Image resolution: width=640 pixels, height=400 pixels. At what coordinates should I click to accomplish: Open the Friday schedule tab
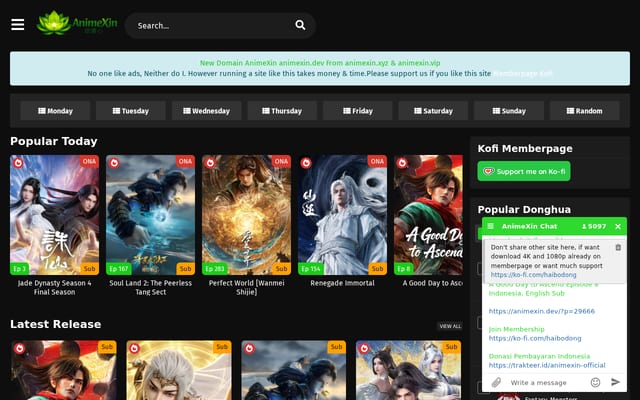(358, 111)
